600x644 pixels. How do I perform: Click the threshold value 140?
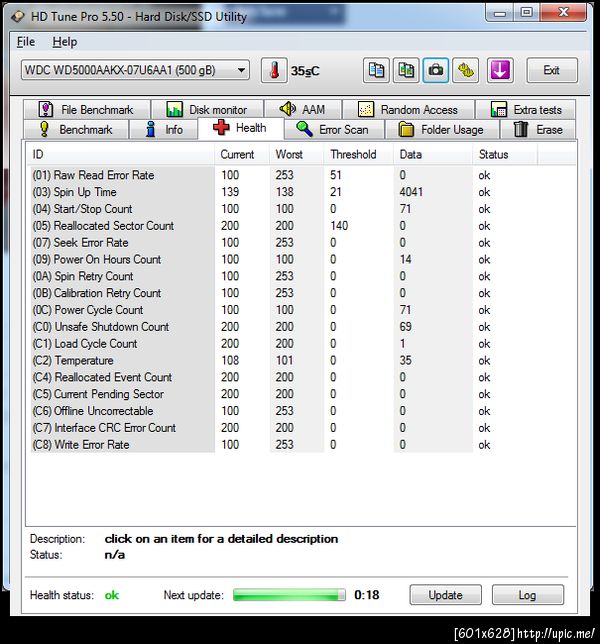[x=339, y=225]
